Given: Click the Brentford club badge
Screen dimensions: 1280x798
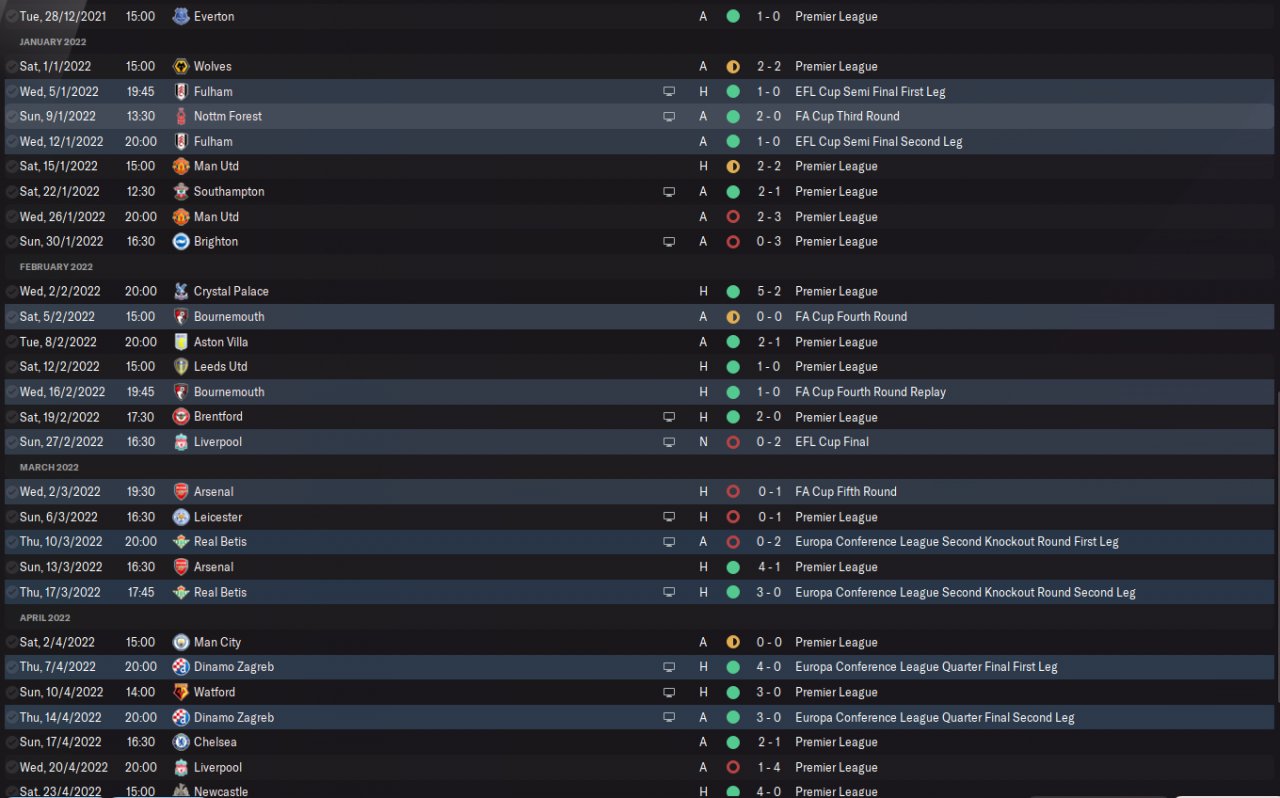Looking at the screenshot, I should (181, 416).
